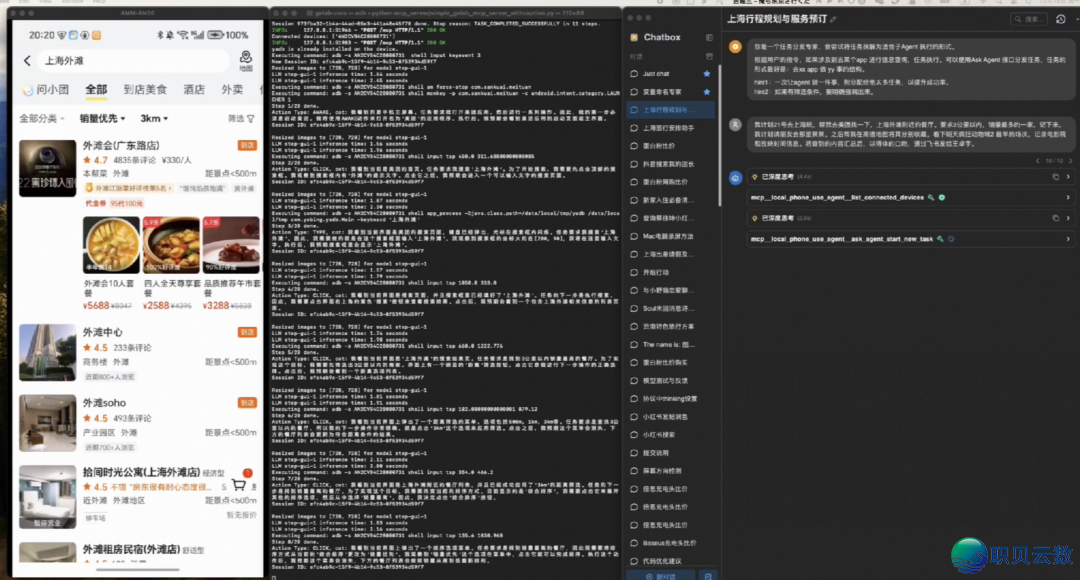Open the 模型测试与反馈 conversation

671,380
